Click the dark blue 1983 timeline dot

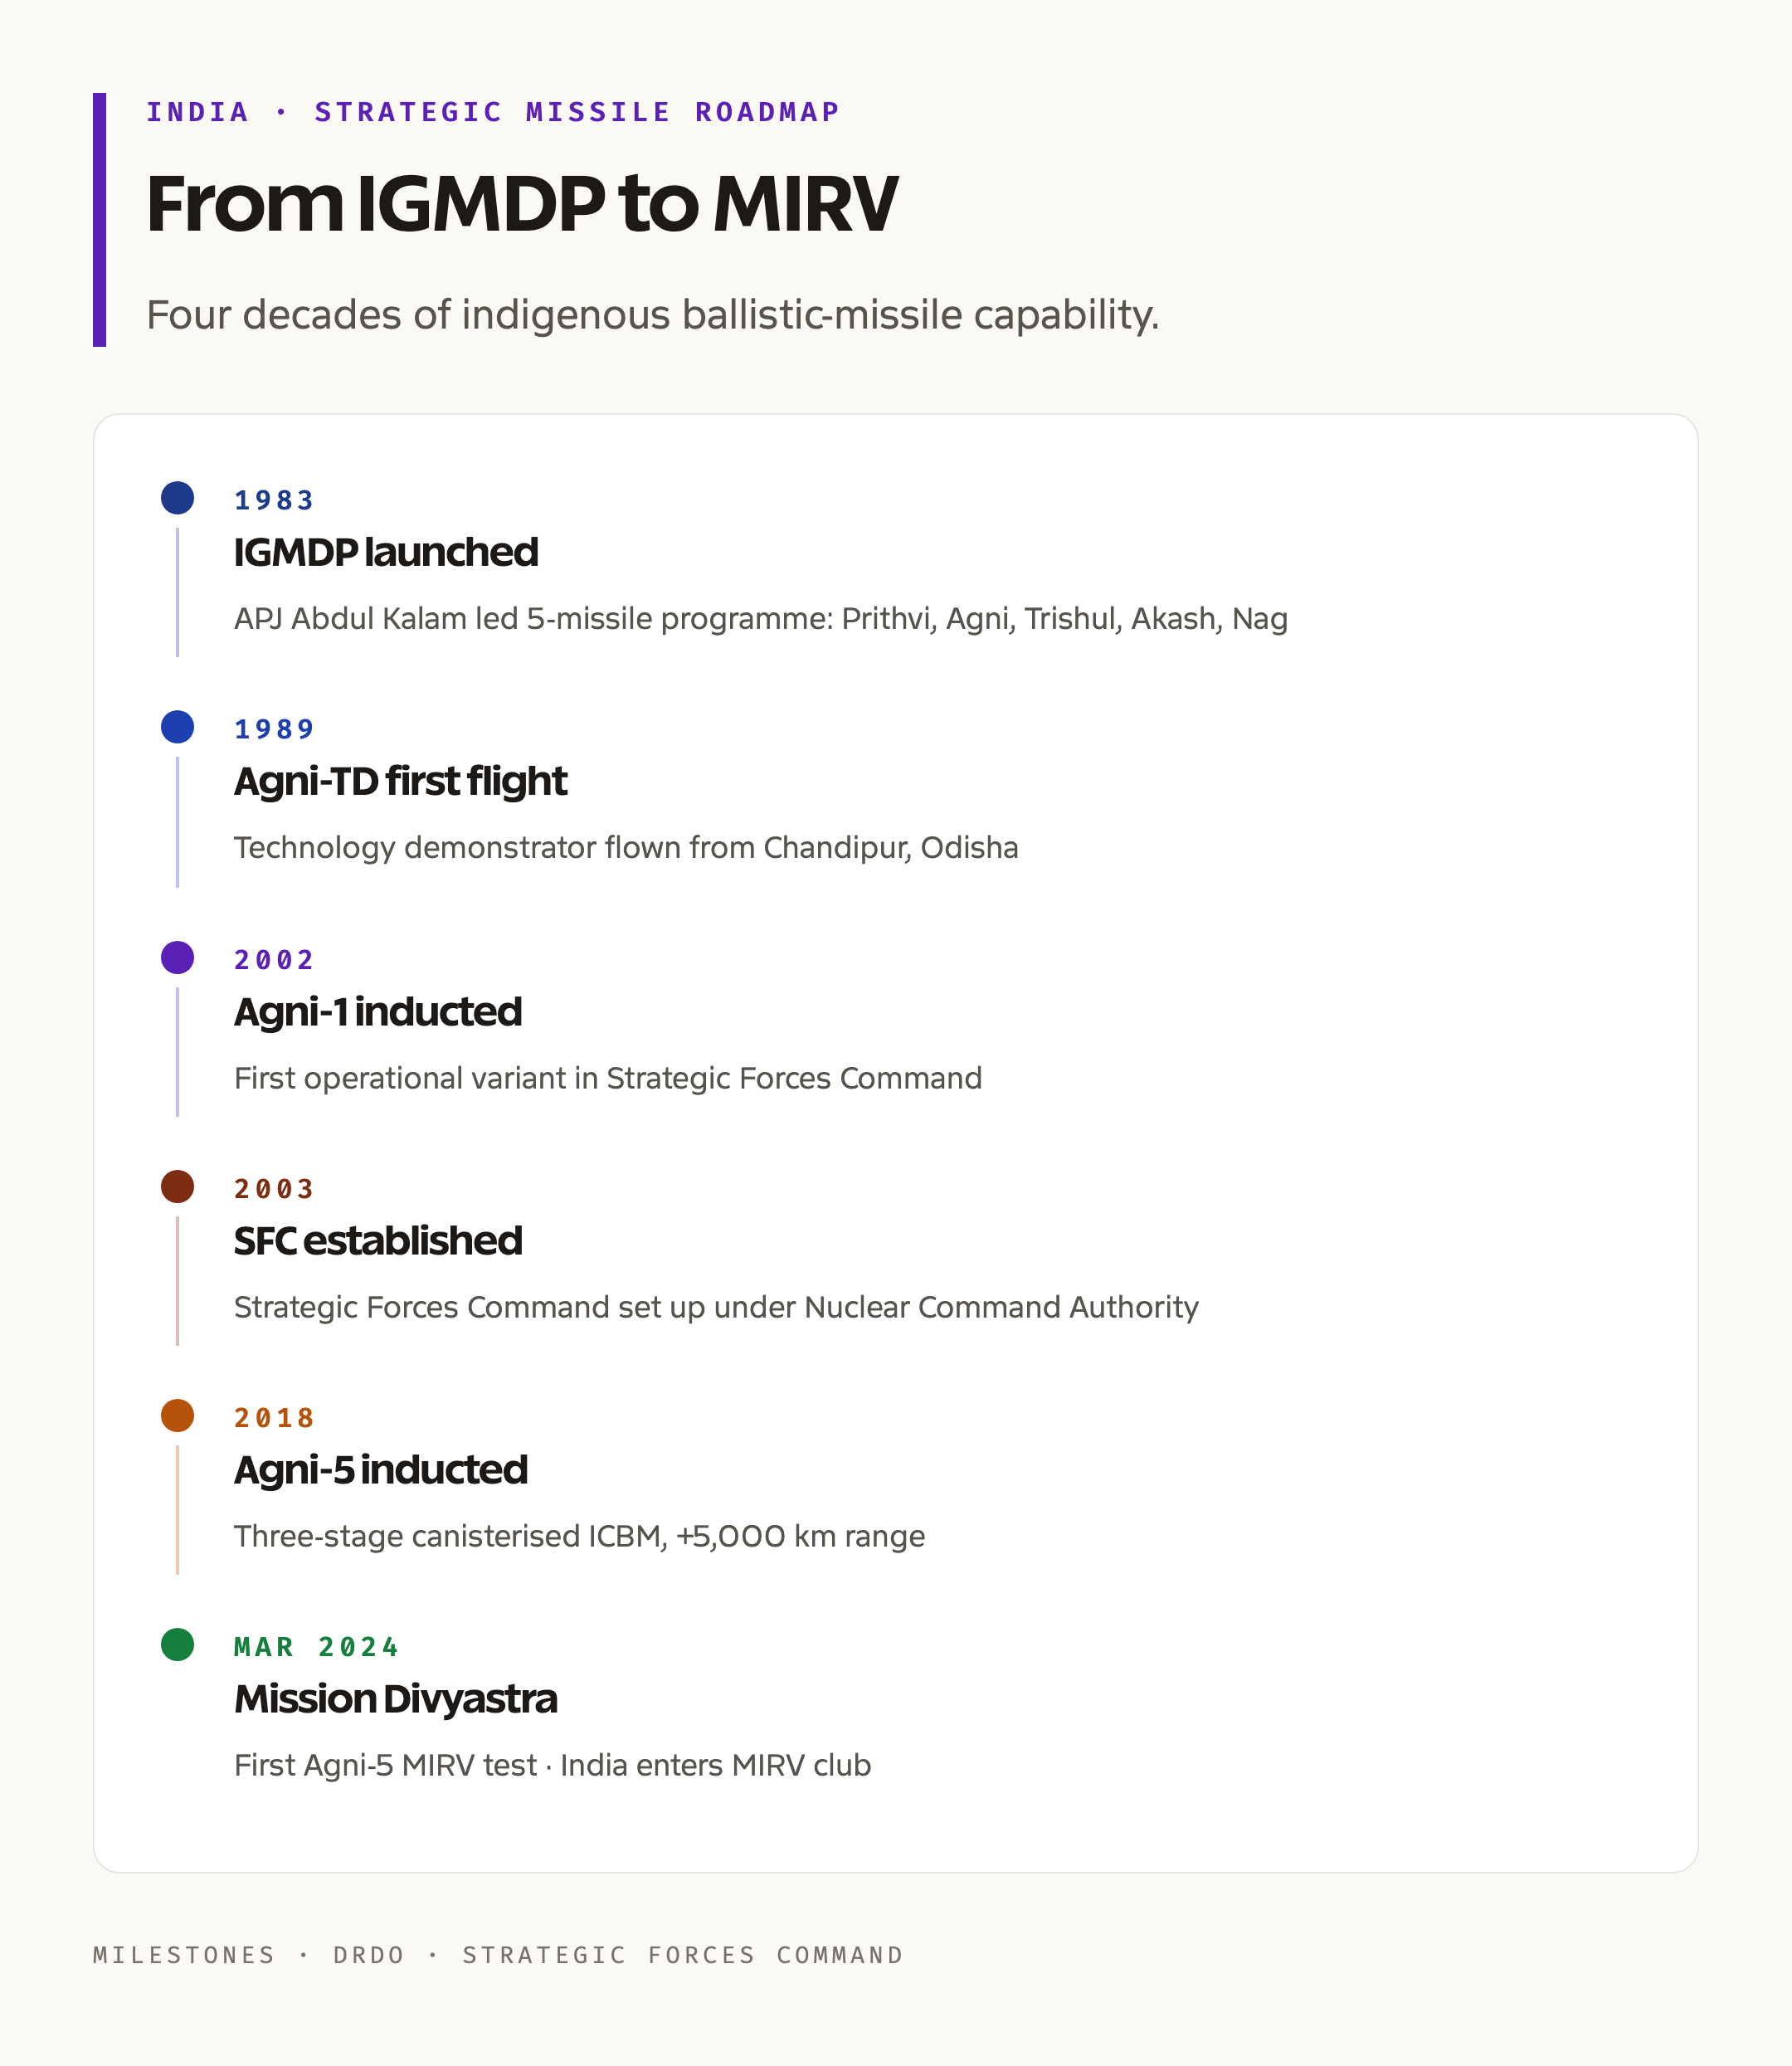[177, 498]
